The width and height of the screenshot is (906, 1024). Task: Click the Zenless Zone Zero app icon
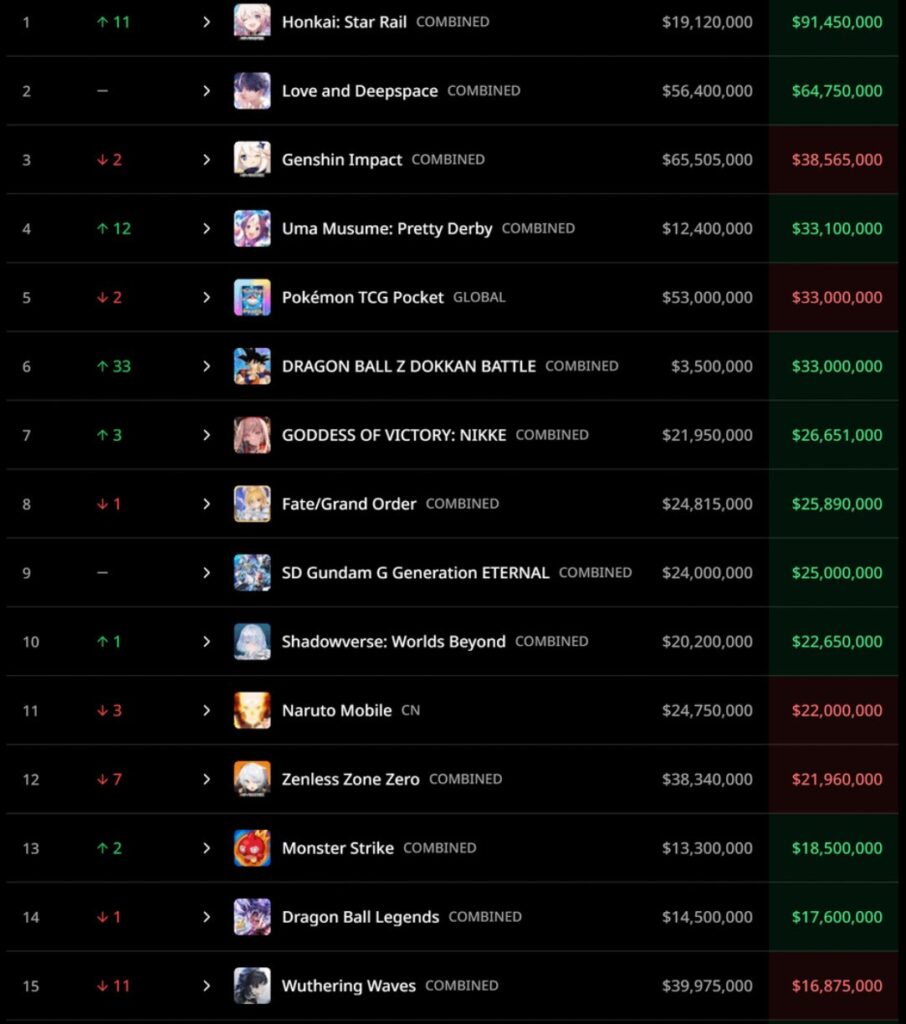click(252, 779)
